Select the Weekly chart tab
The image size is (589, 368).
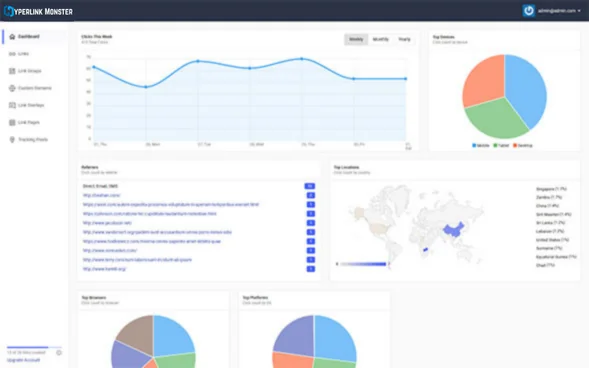(x=356, y=39)
